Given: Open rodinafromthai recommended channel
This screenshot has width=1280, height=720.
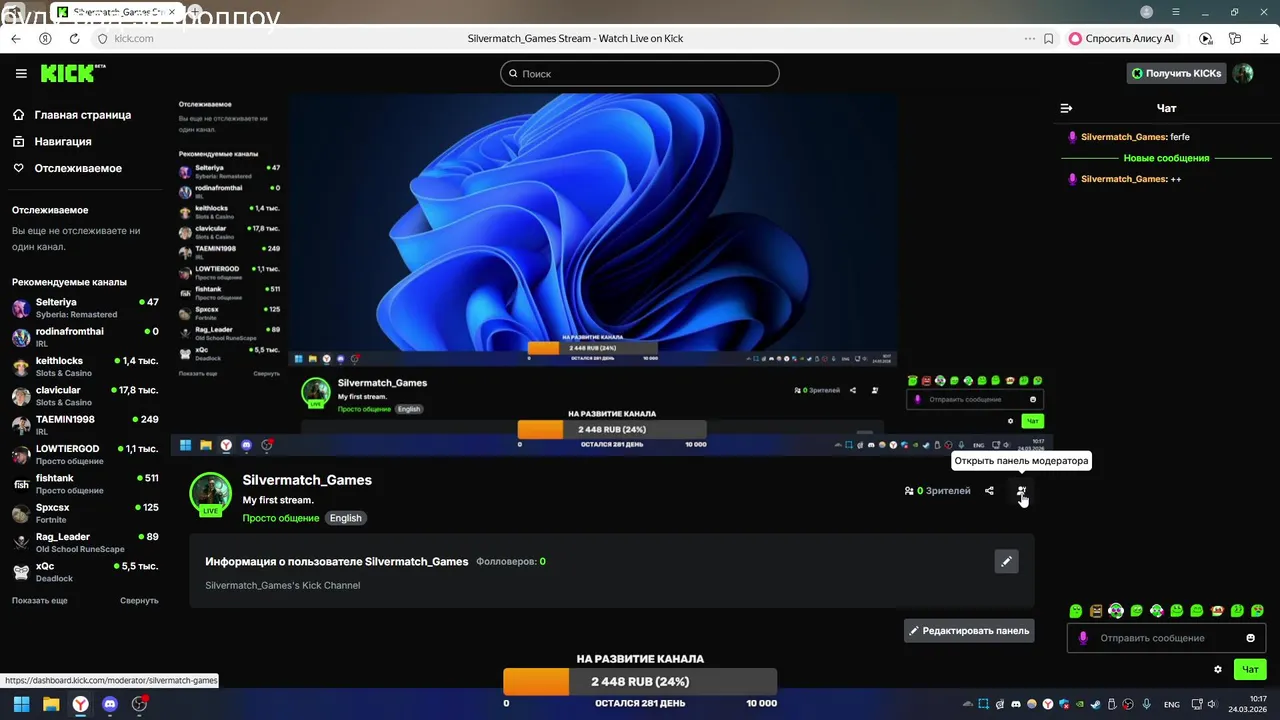Looking at the screenshot, I should coord(85,337).
